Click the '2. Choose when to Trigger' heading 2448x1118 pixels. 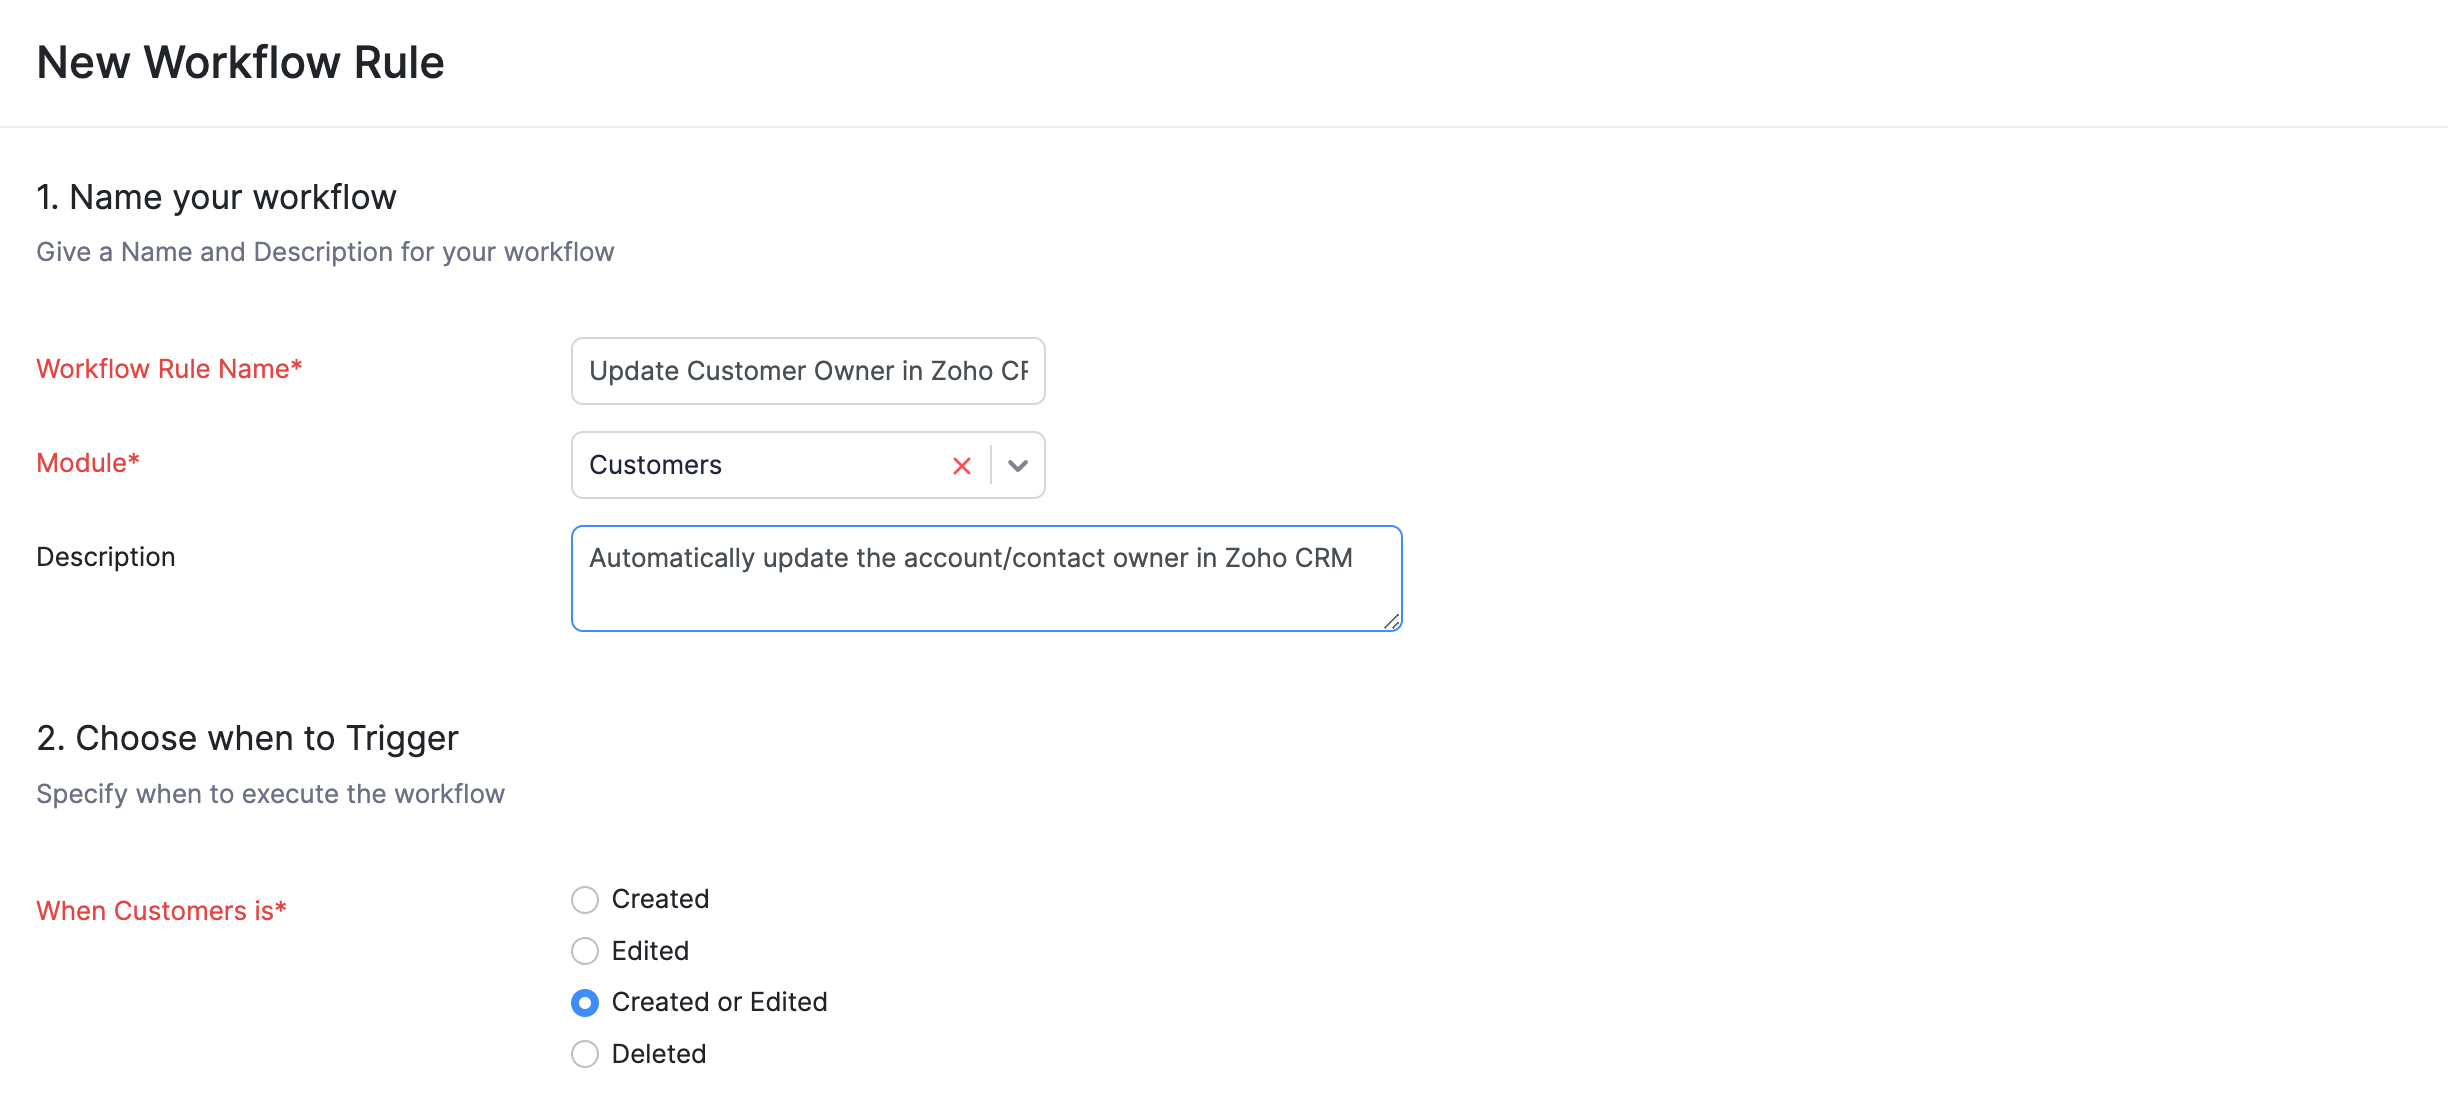(247, 738)
